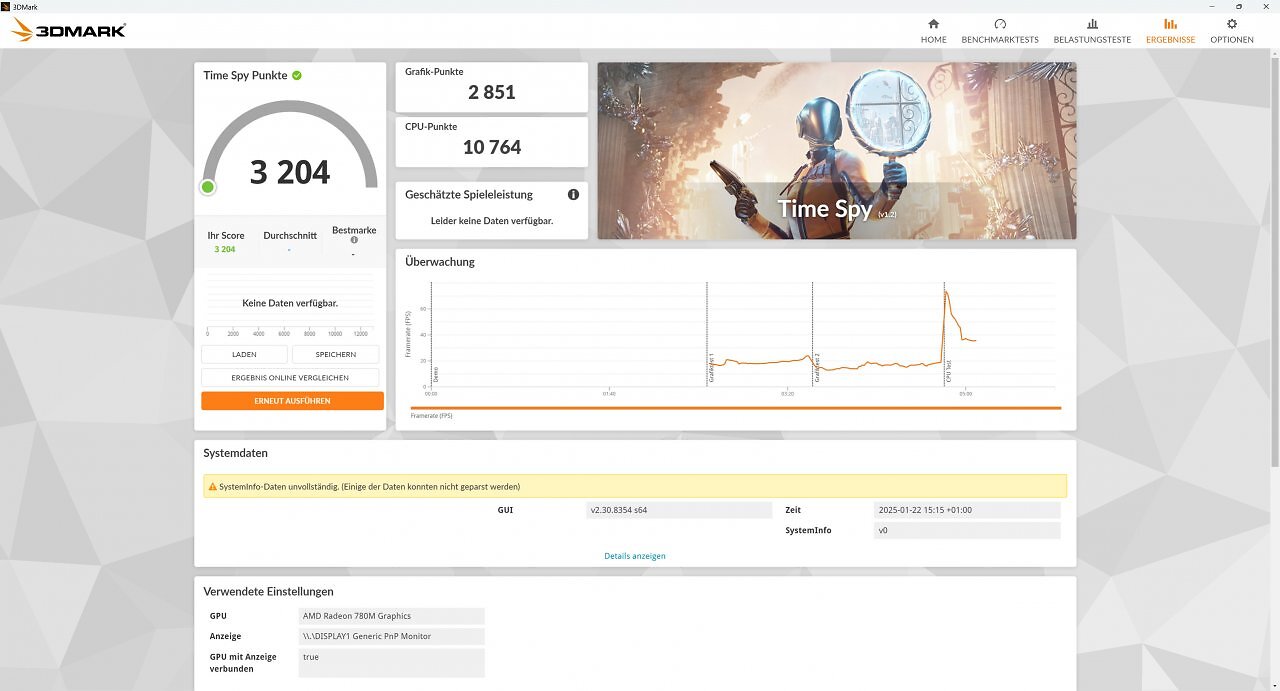
Task: Minimize the 3DMark window
Action: pos(1214,6)
